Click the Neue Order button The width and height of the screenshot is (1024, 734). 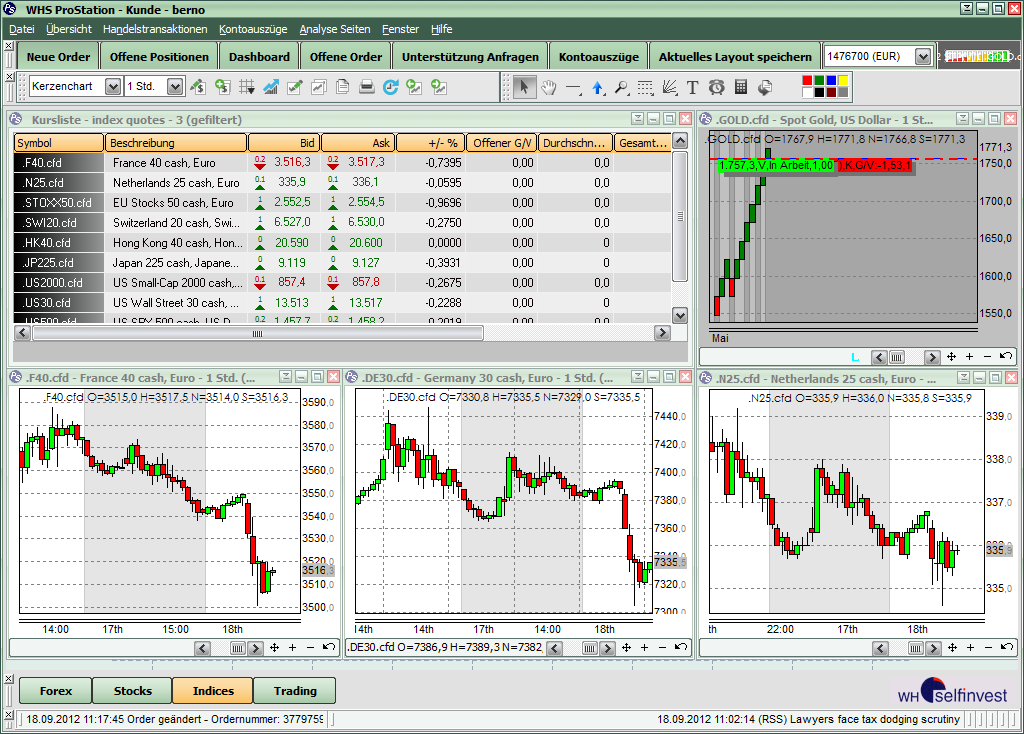[x=58, y=57]
